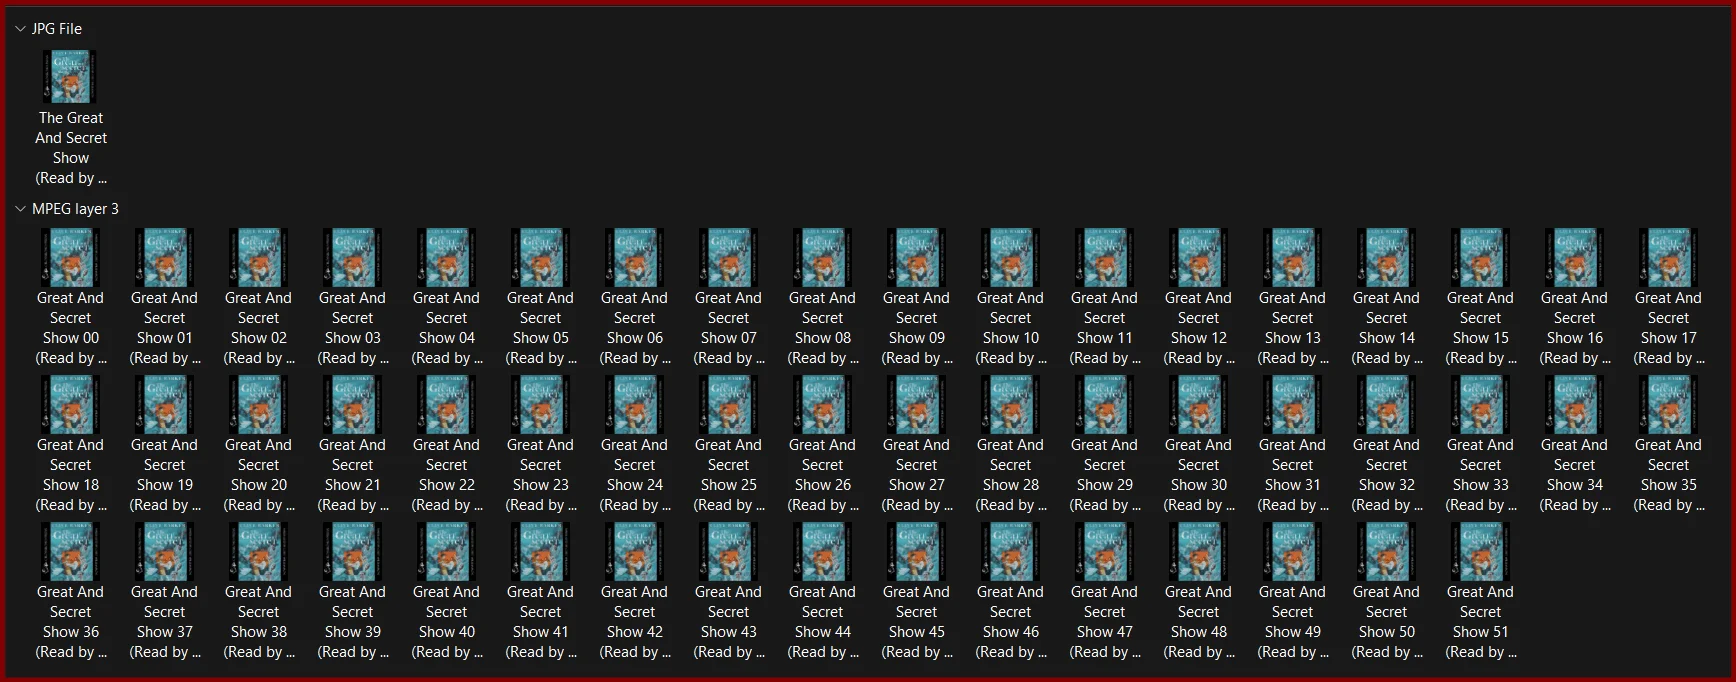Click the file name Great And Secret Show 08
The image size is (1736, 682).
point(823,328)
